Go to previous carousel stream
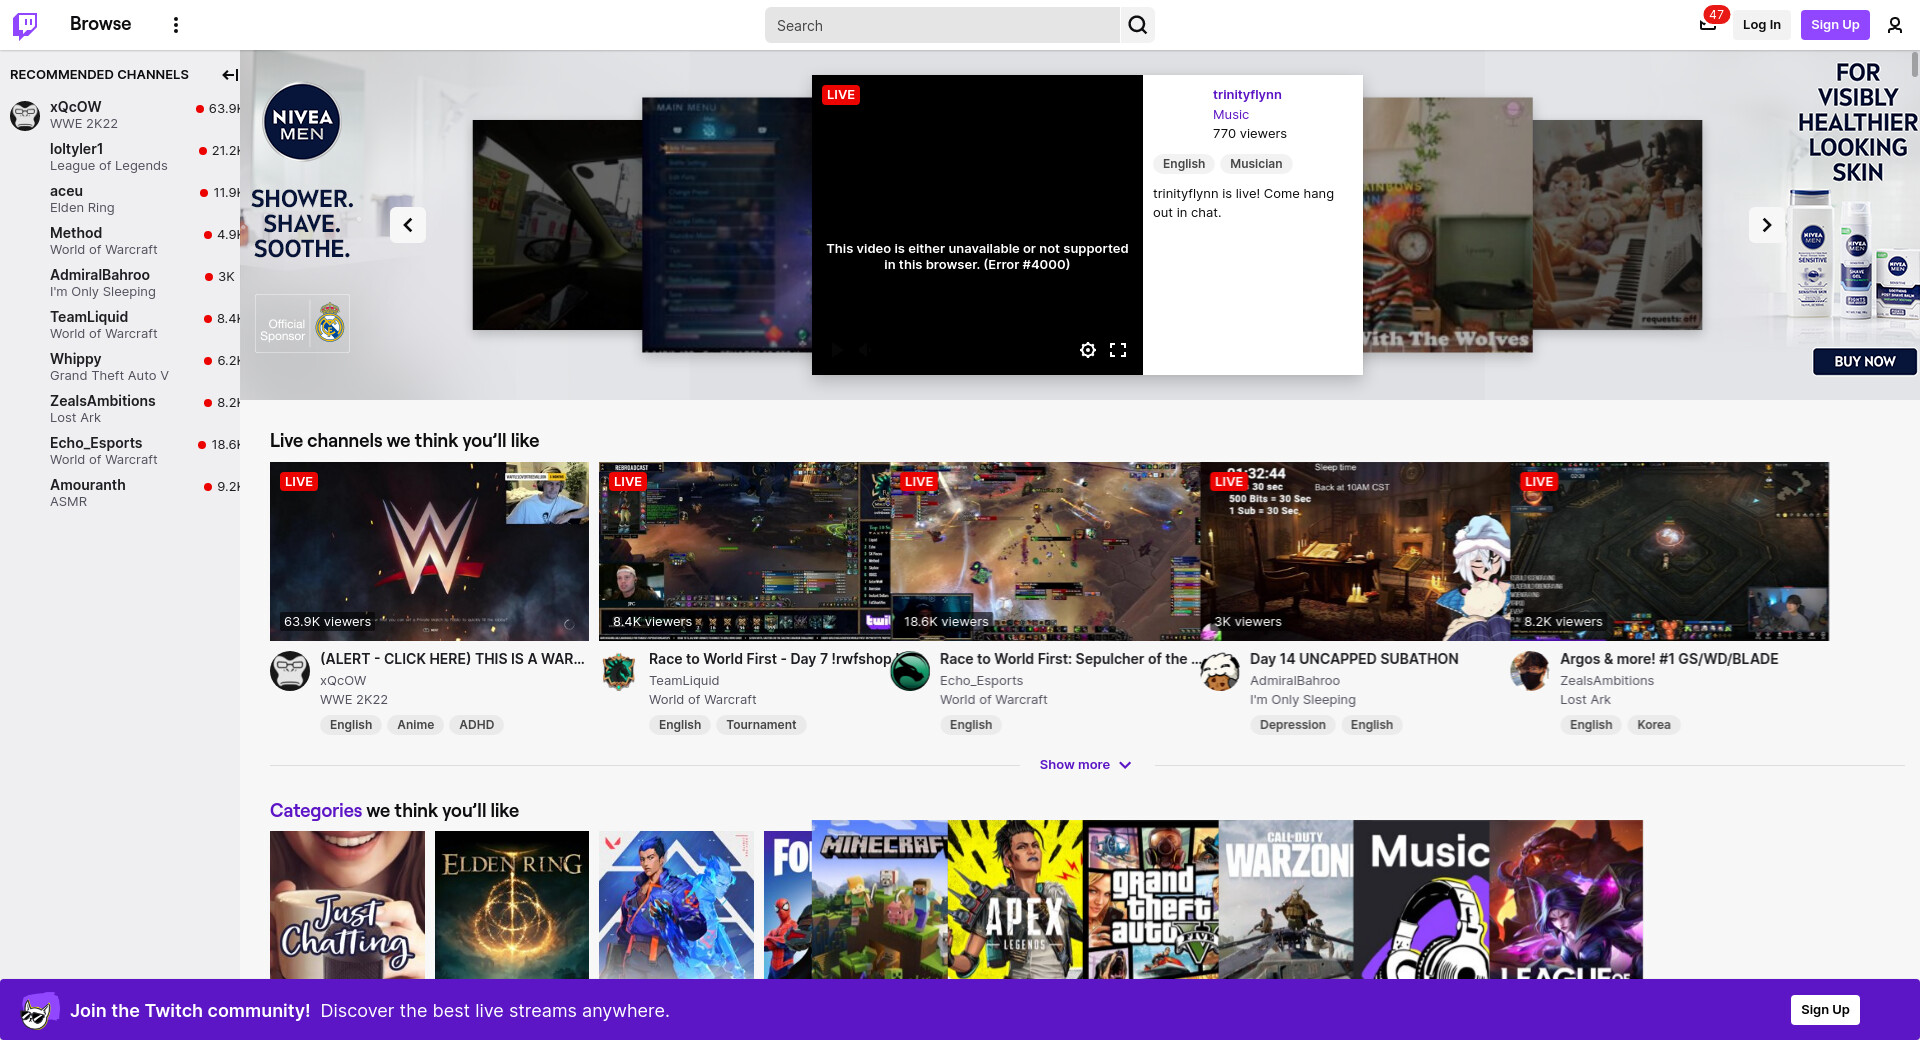This screenshot has height=1040, width=1920. pos(408,225)
